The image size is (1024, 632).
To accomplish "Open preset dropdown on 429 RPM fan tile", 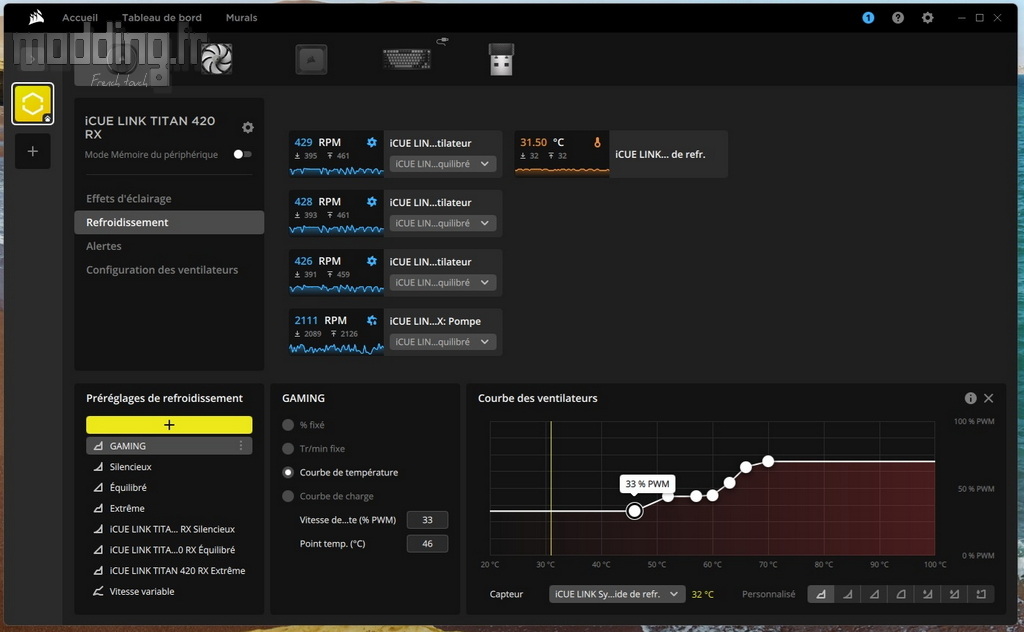I will [x=443, y=163].
